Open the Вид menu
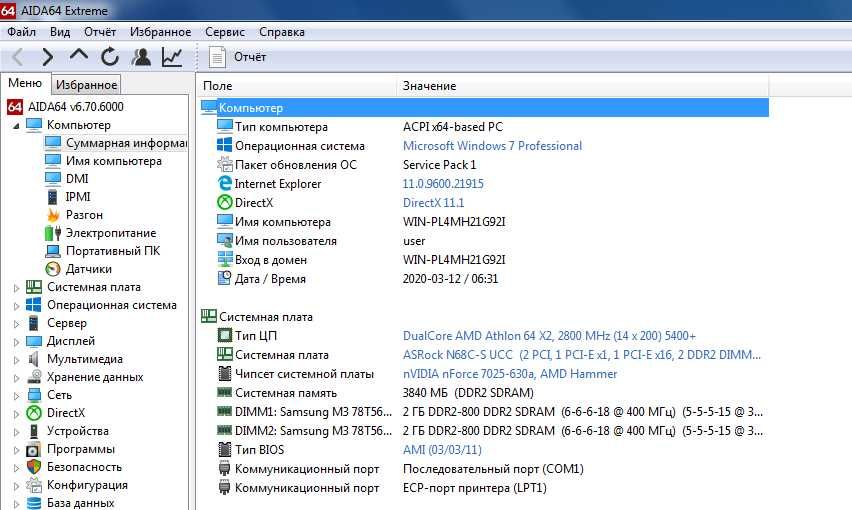This screenshot has width=852, height=510. [60, 32]
